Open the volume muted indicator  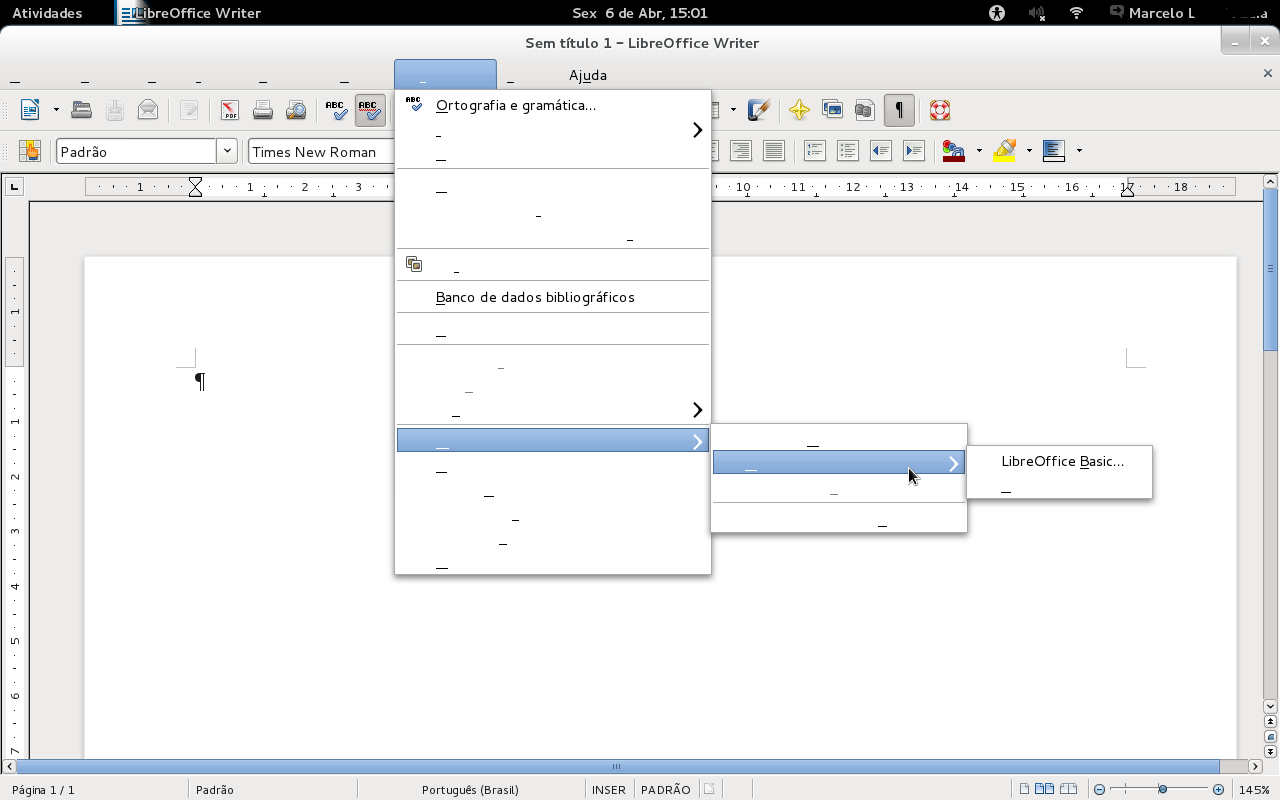tap(1037, 13)
